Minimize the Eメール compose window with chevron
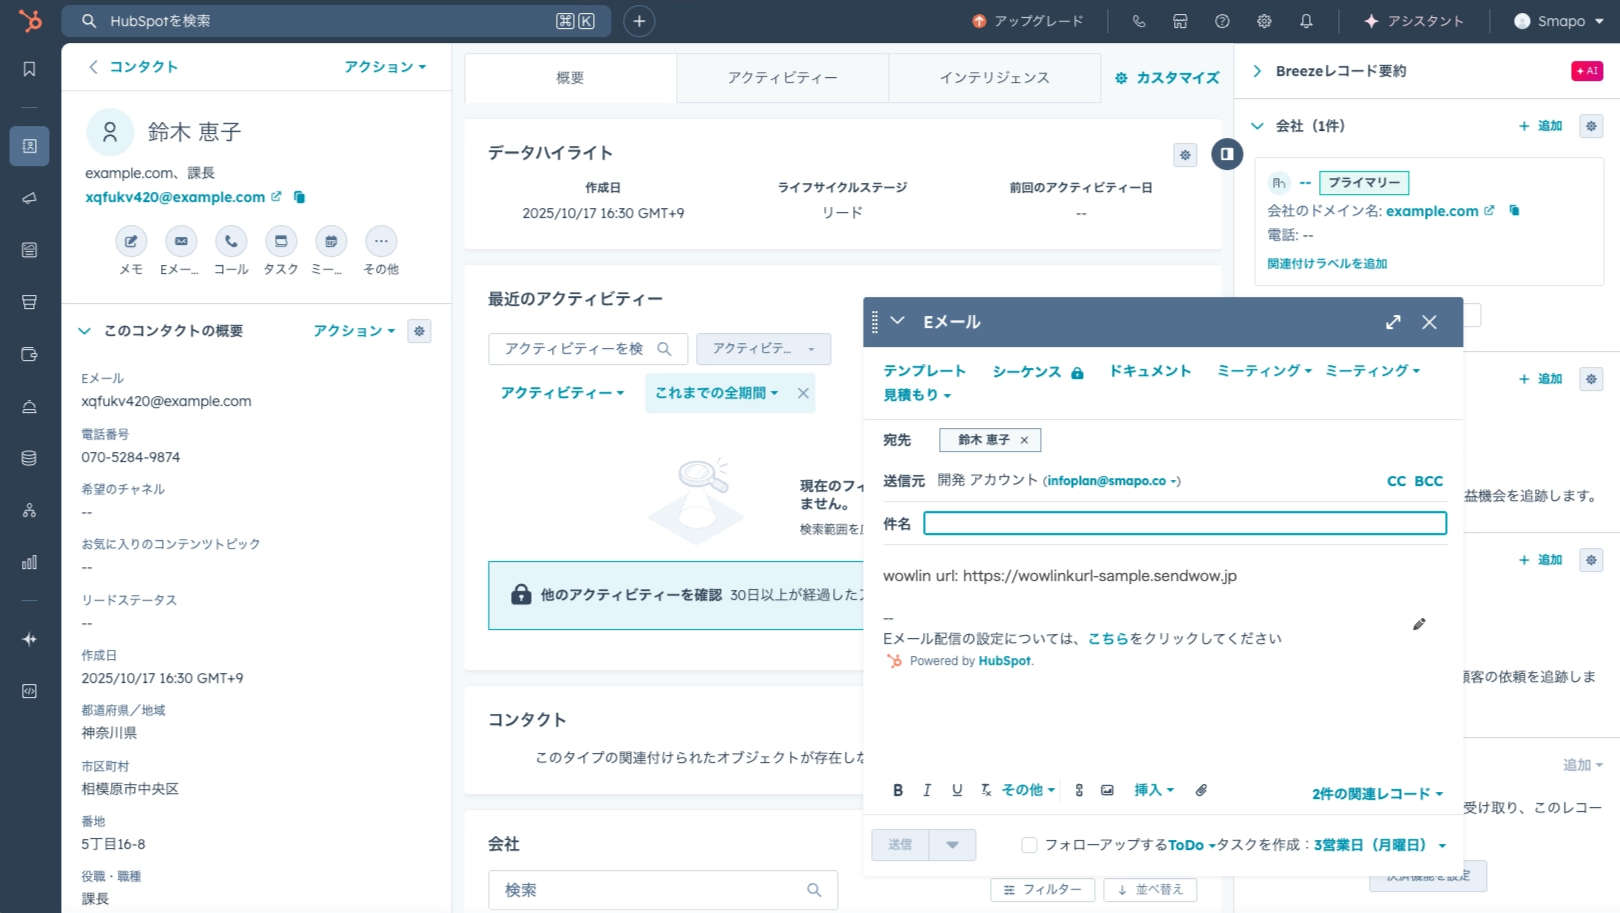The image size is (1620, 913). 897,321
